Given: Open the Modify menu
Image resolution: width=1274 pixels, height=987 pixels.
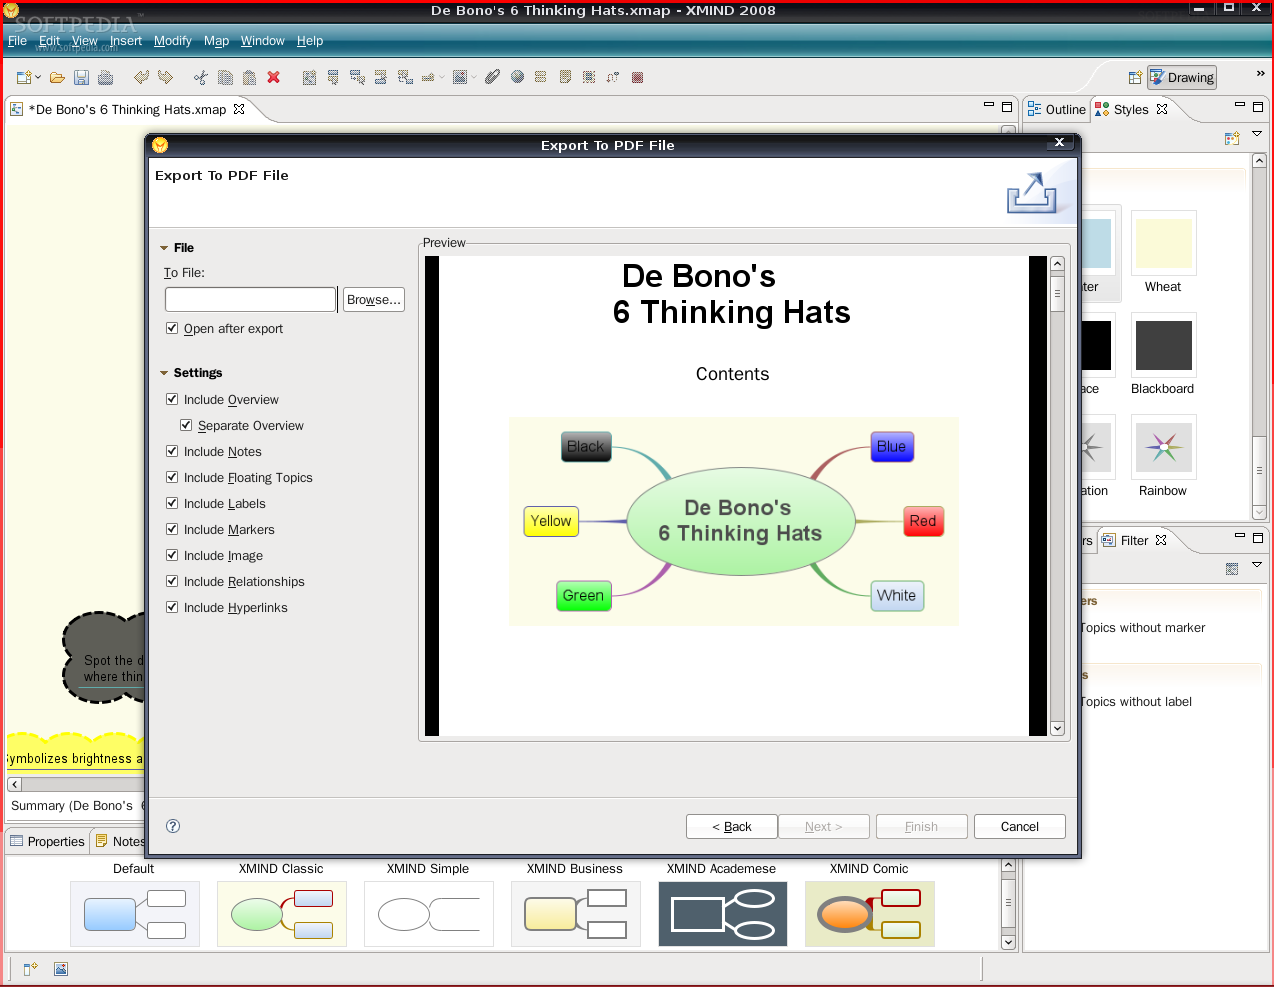Looking at the screenshot, I should click(x=173, y=41).
